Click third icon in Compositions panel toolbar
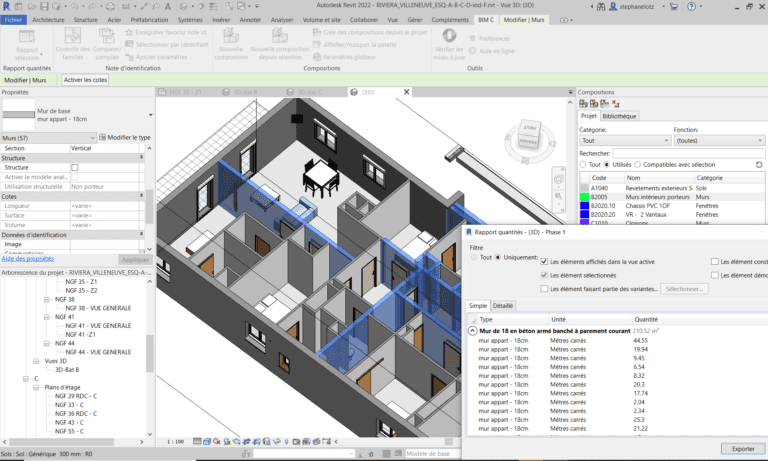Screen dimensions: 768x461 pyautogui.click(x=604, y=103)
